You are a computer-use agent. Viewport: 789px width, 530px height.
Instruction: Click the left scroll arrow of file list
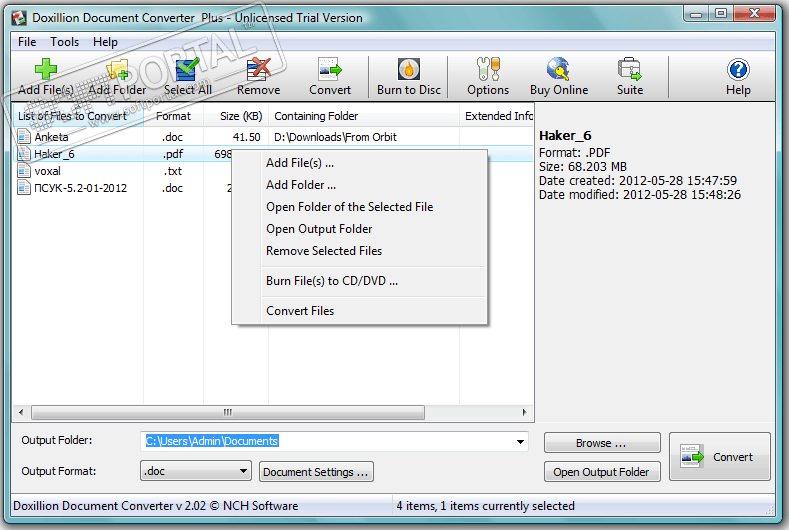[x=21, y=413]
